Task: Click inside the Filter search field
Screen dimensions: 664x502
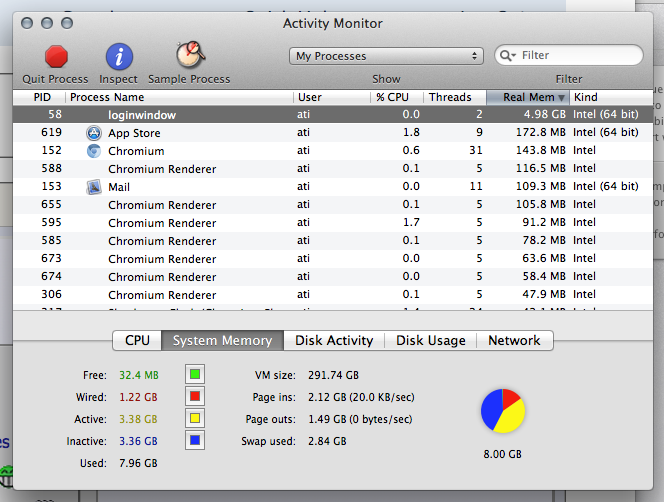Action: tap(569, 55)
